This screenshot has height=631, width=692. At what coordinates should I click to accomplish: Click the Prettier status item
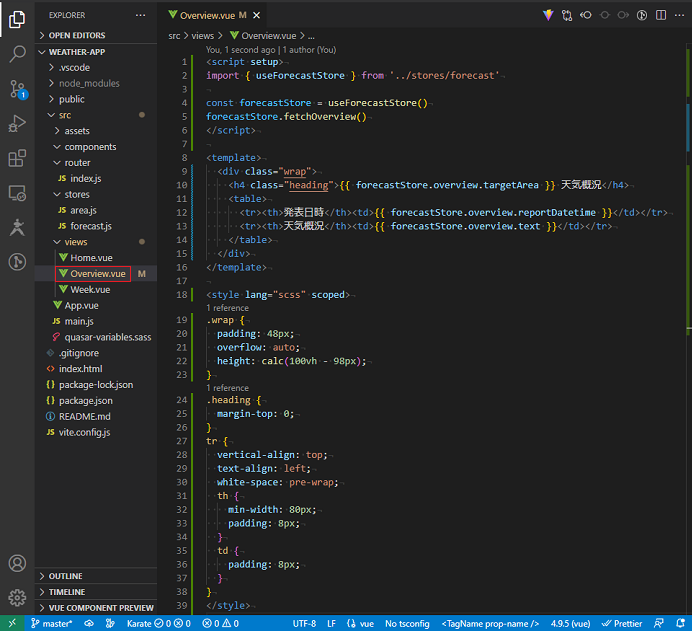pos(622,623)
